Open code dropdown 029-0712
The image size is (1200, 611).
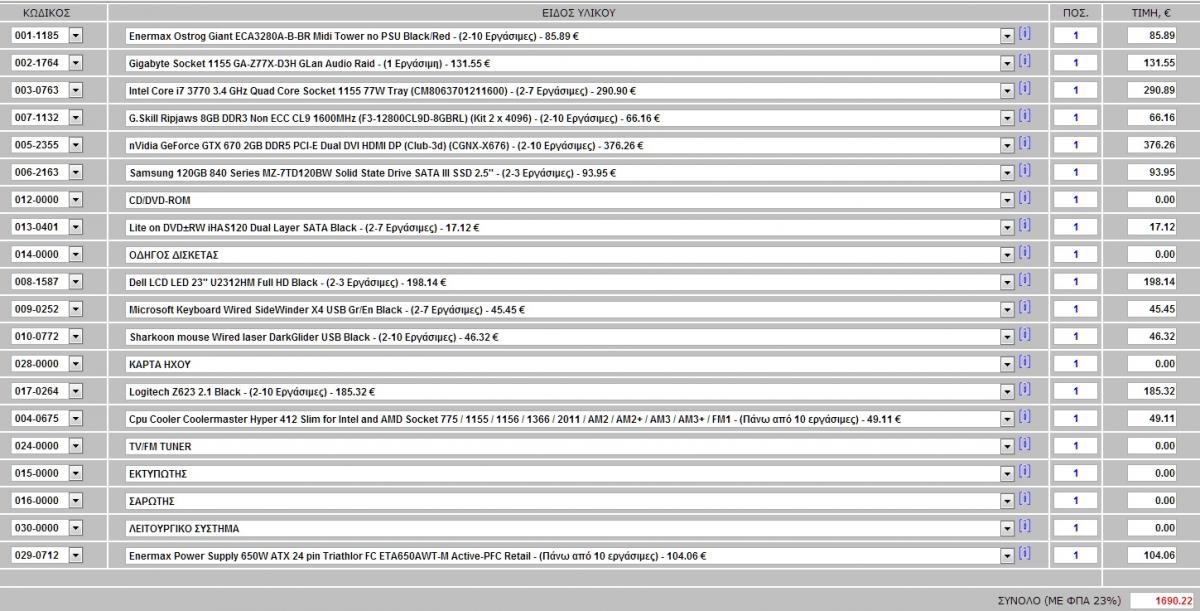(x=76, y=555)
